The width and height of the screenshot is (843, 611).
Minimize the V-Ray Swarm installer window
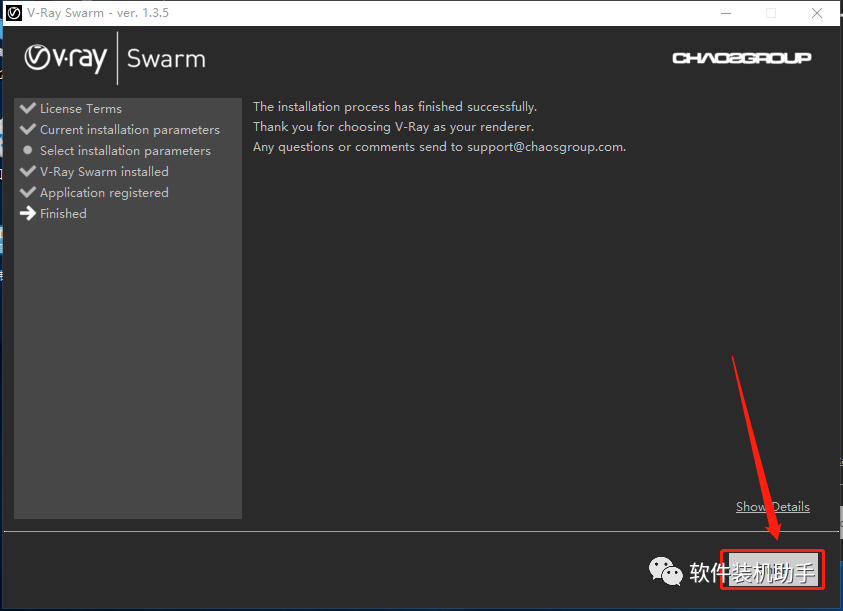726,13
